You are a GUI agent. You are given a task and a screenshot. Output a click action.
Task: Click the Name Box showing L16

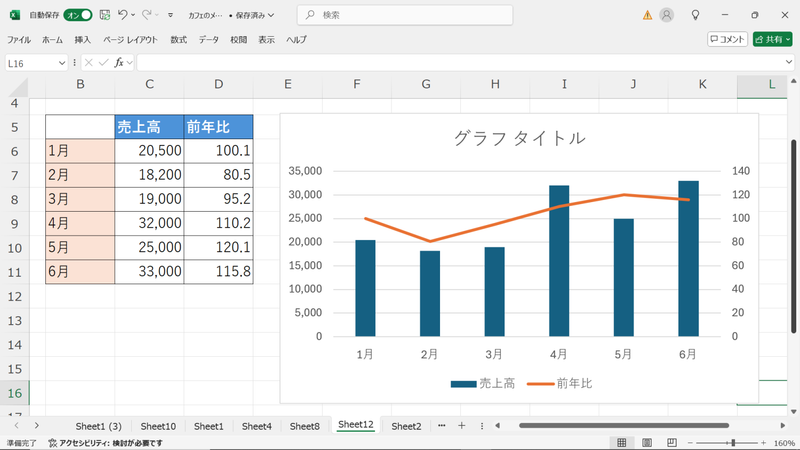coord(31,63)
